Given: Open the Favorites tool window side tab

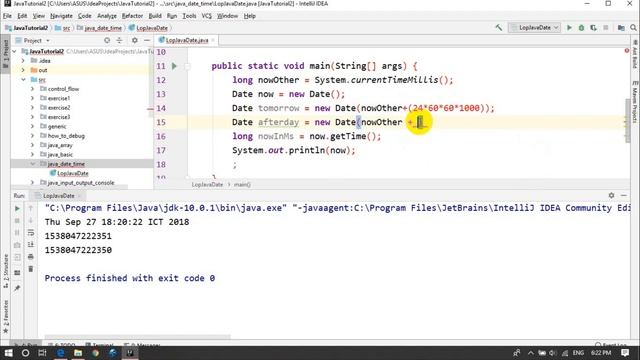Looking at the screenshot, I should (6, 317).
